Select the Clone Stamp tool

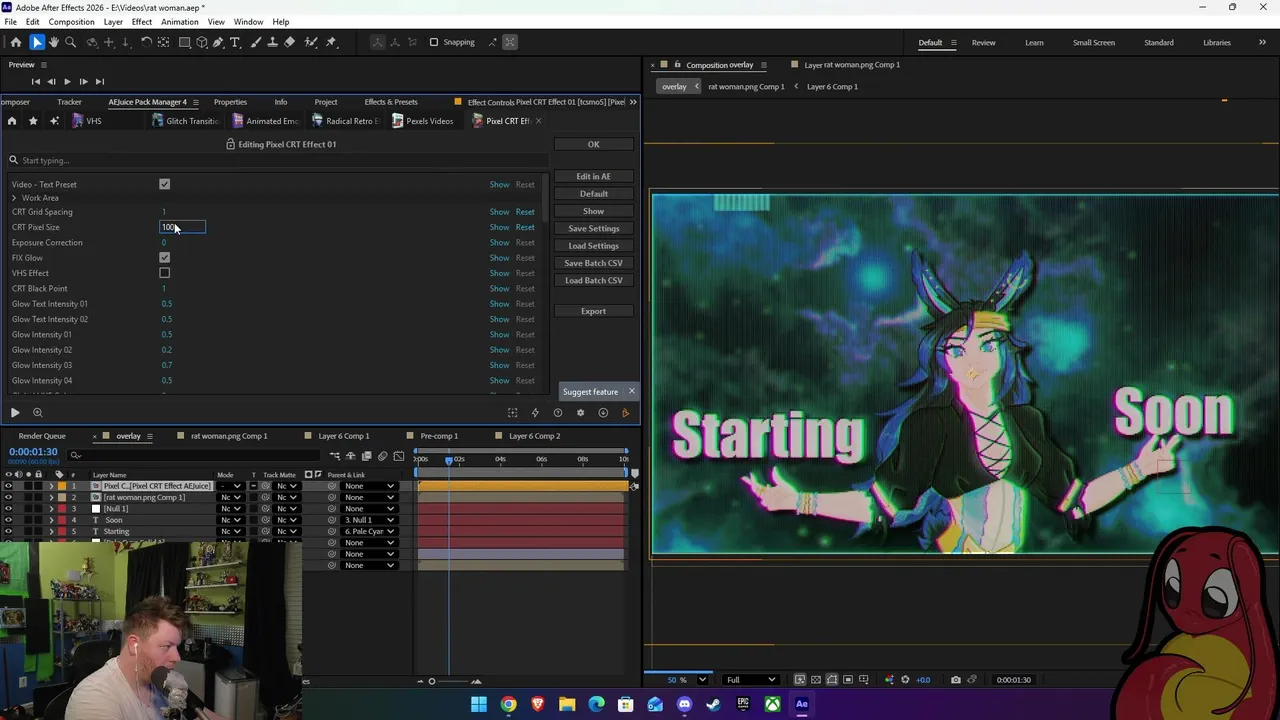pyautogui.click(x=272, y=42)
